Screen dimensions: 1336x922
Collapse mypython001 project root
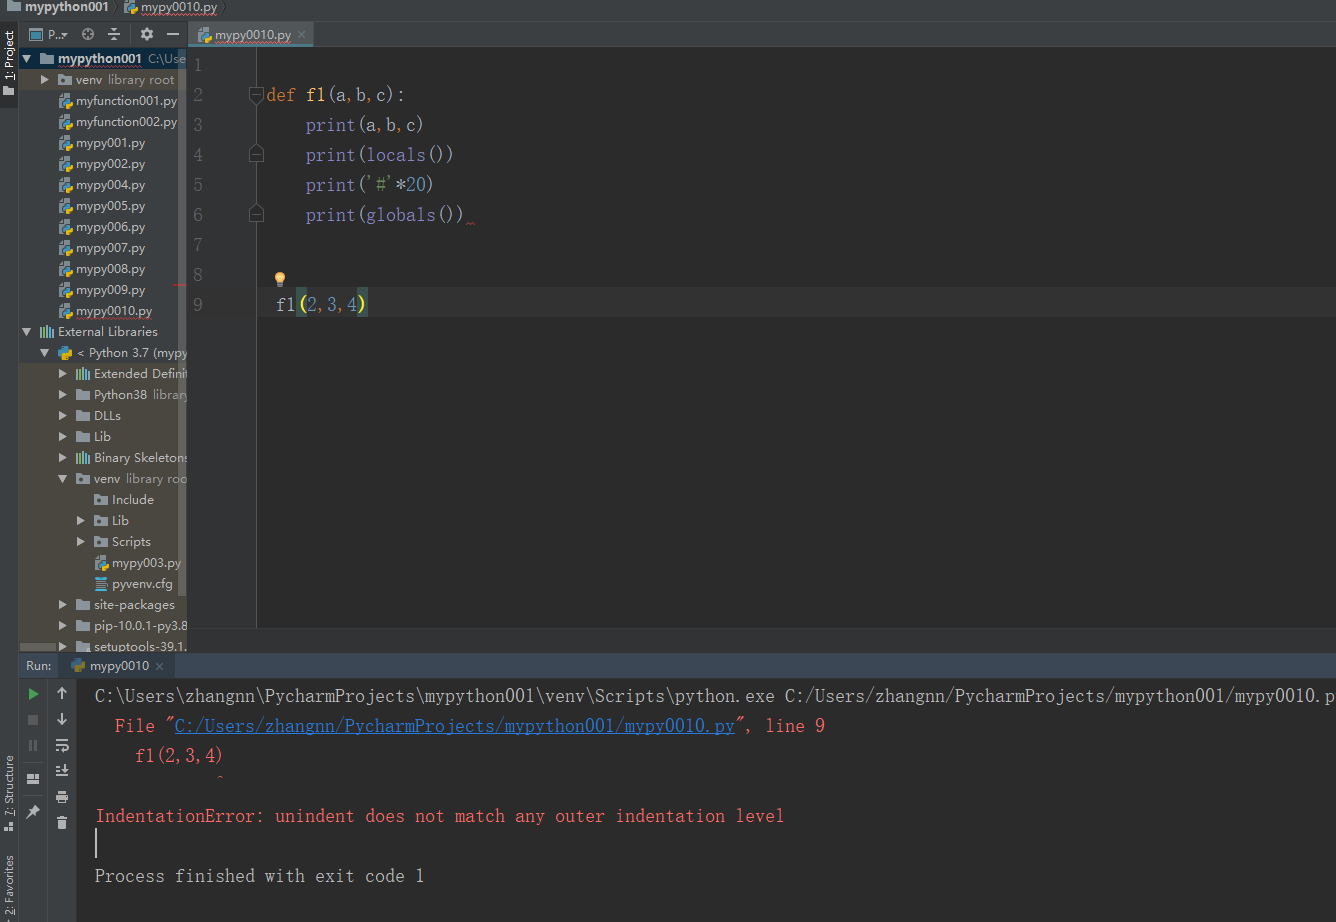click(x=27, y=59)
